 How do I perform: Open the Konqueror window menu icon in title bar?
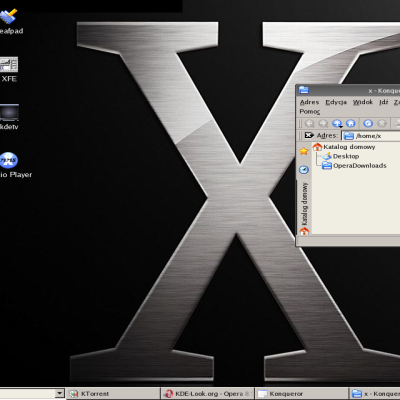tap(304, 90)
